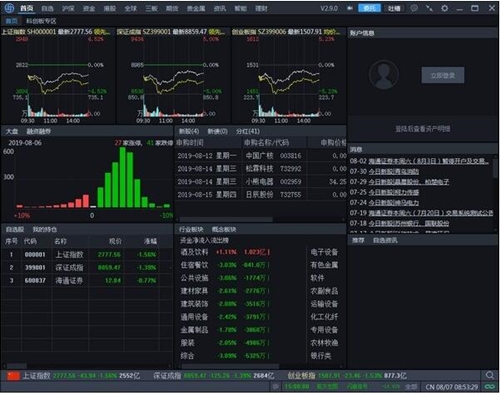This screenshot has height=395, width=500.
Task: Click the shrink-arrows icon beside the gear
Action: tap(429, 8)
